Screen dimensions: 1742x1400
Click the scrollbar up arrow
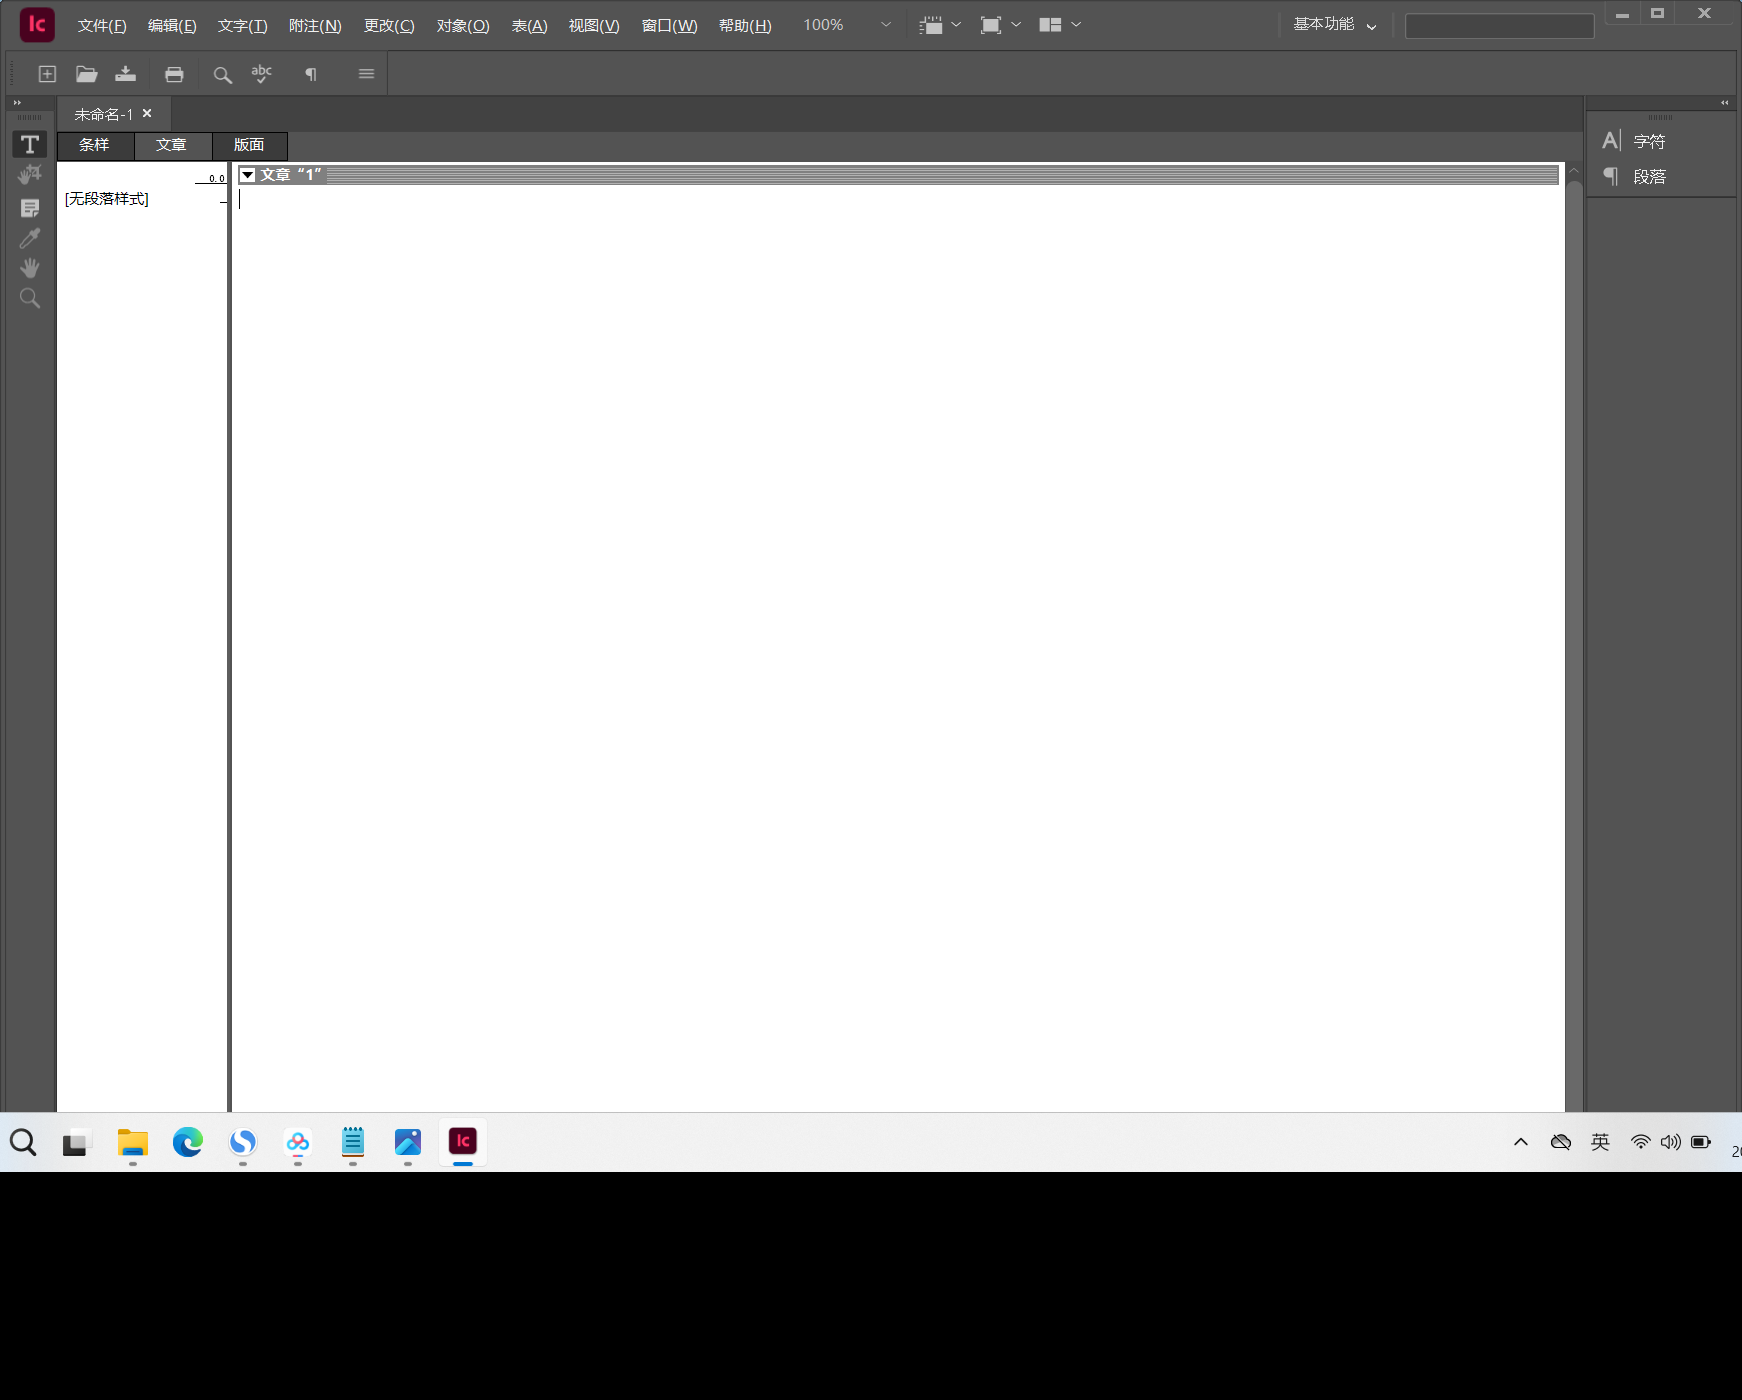pos(1574,172)
